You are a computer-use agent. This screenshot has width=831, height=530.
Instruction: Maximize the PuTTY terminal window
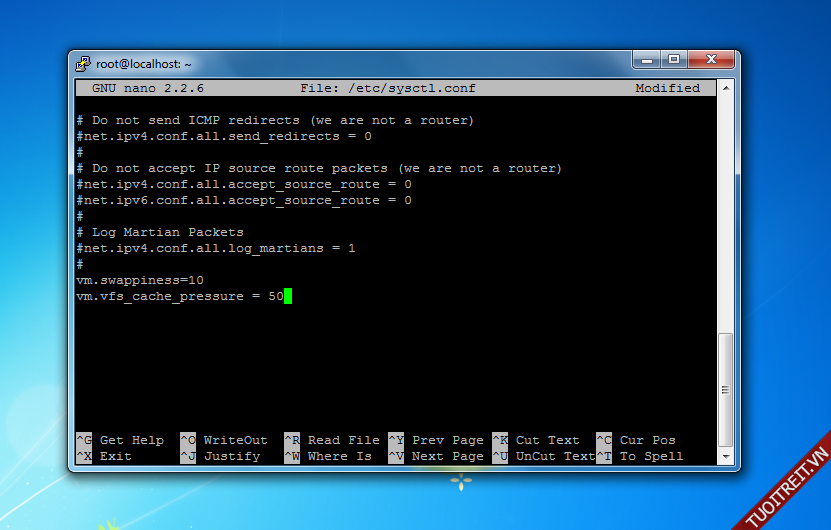pyautogui.click(x=673, y=60)
